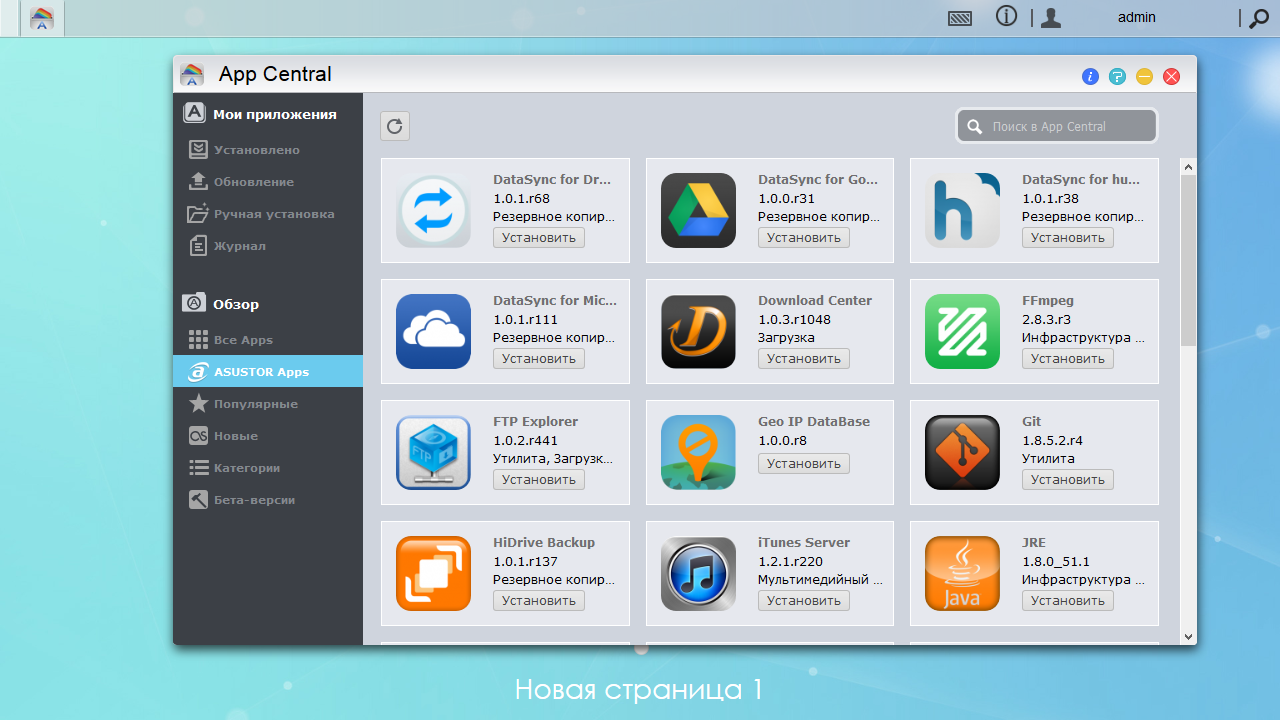
Task: Click the Geo IP DataBase title text
Action: coord(814,421)
